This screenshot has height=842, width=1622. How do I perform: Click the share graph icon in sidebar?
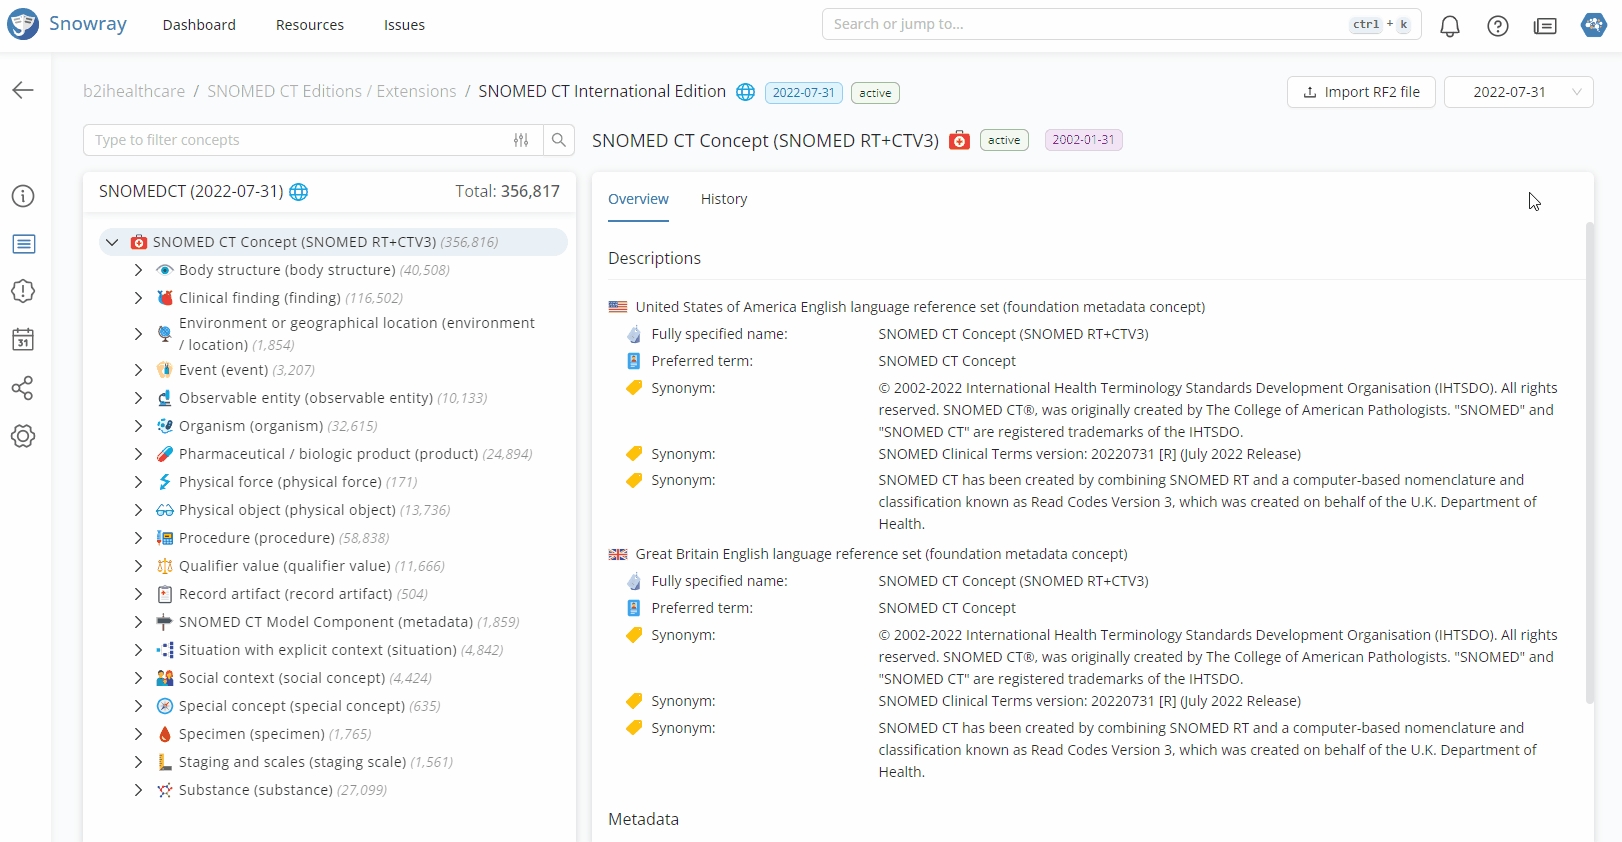(x=23, y=388)
